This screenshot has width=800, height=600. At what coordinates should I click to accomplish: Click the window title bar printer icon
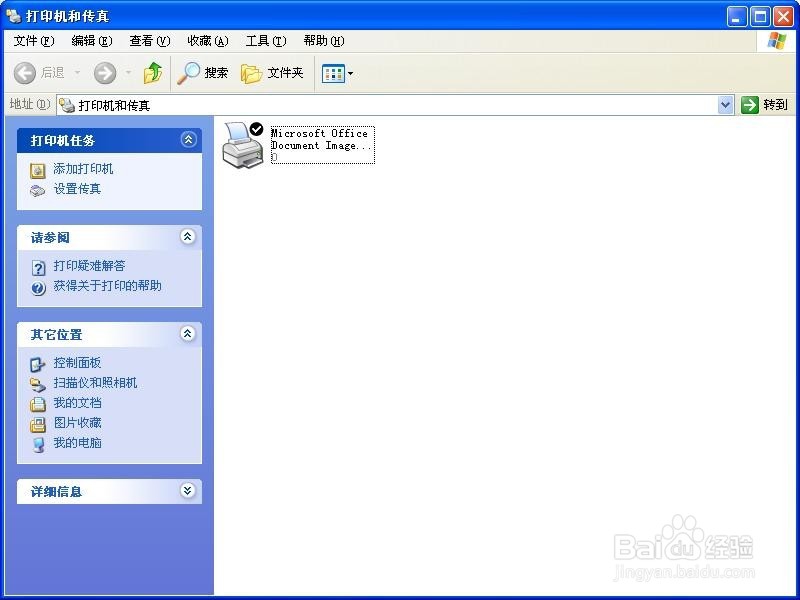(x=13, y=16)
